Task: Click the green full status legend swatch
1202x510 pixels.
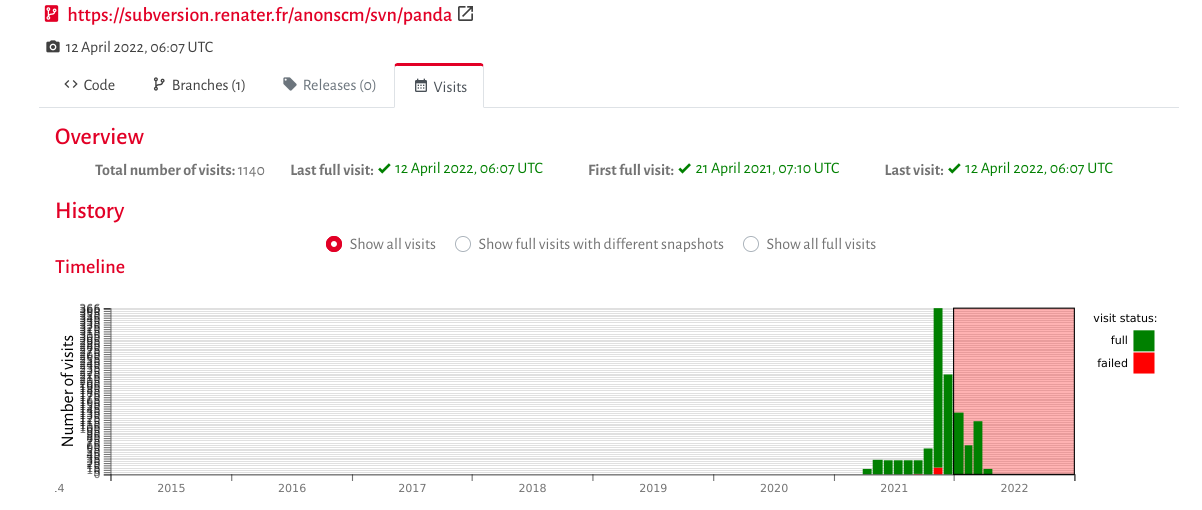Action: point(1144,340)
